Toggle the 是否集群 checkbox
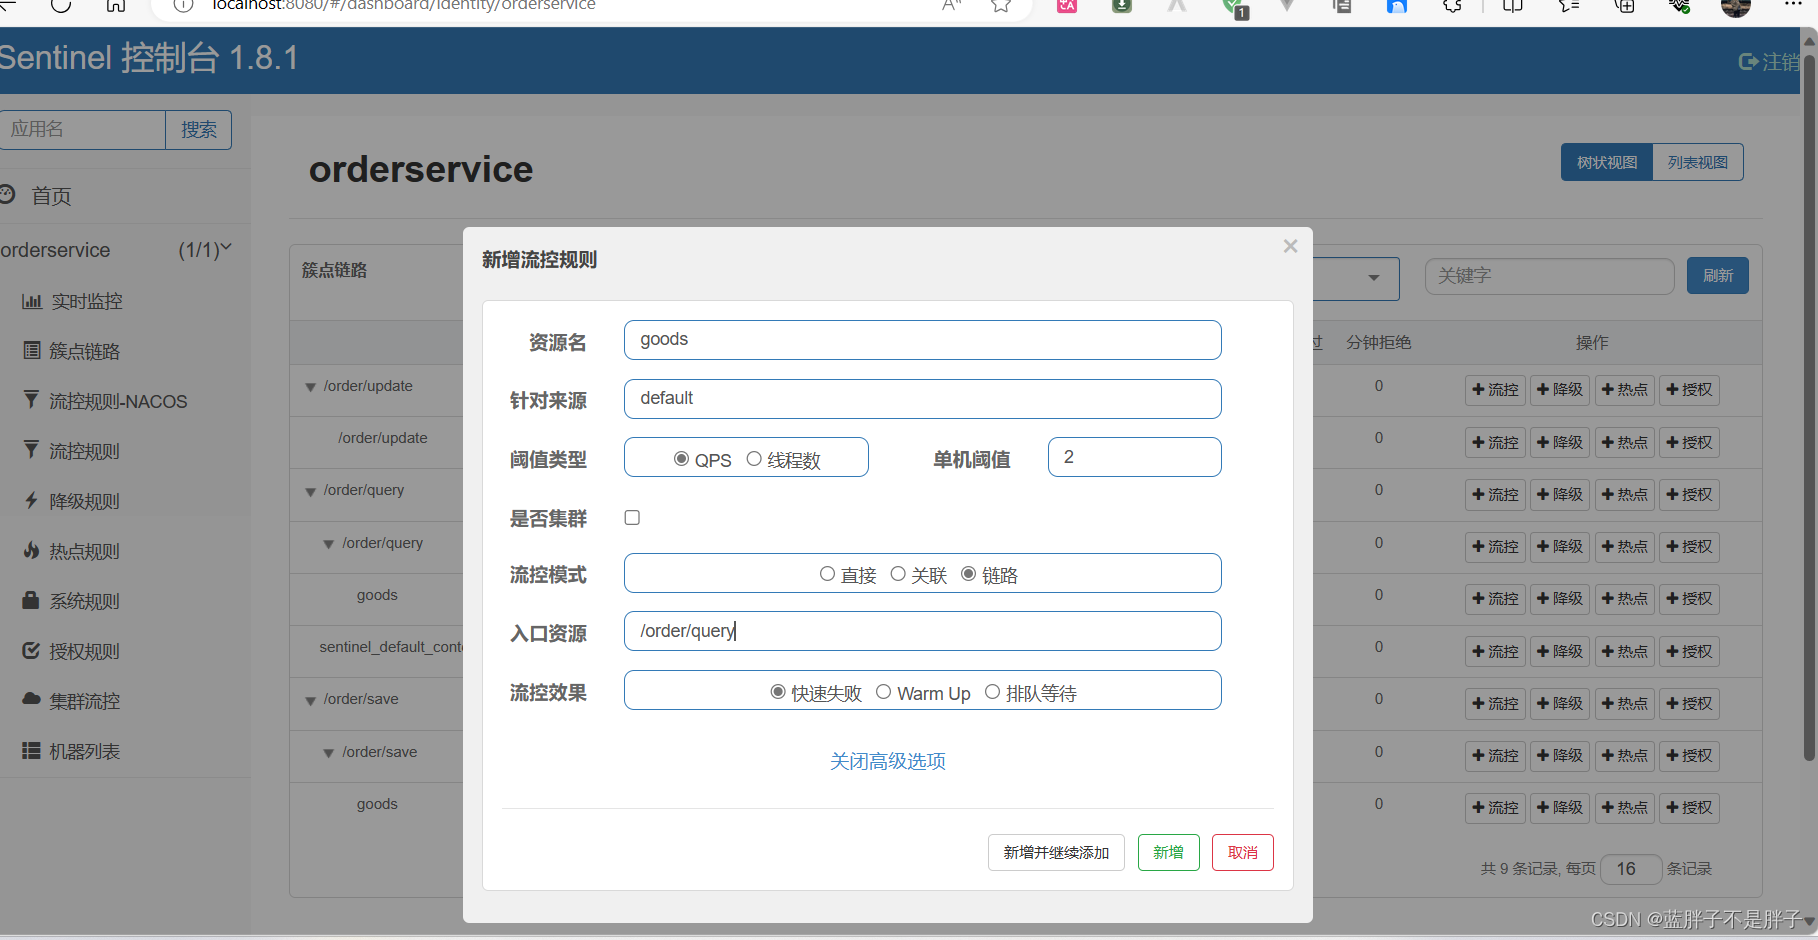The width and height of the screenshot is (1818, 940). (632, 517)
